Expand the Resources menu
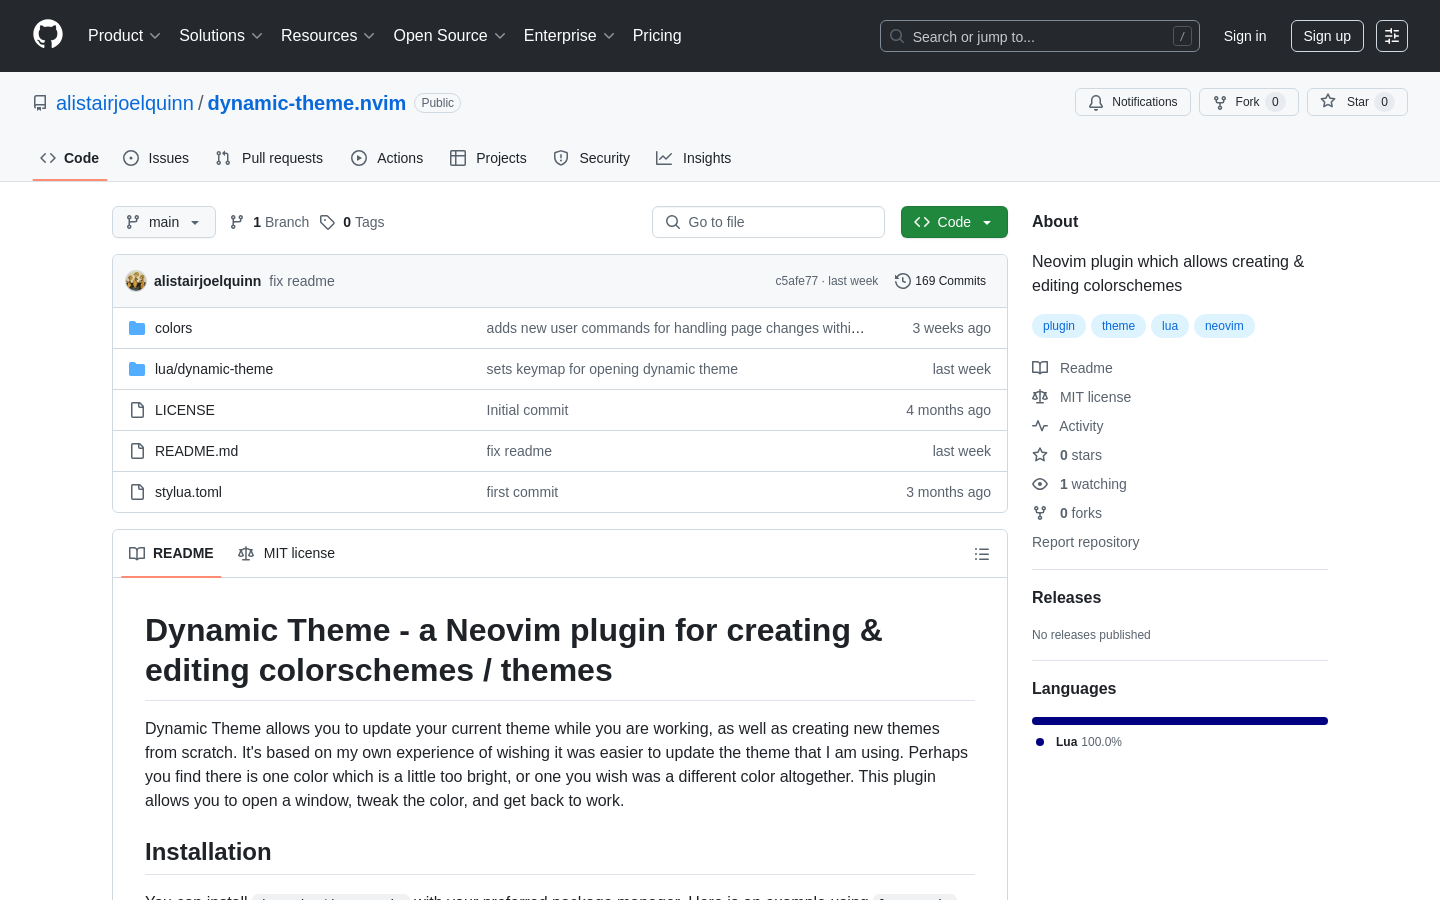The height and width of the screenshot is (900, 1440). pos(328,36)
